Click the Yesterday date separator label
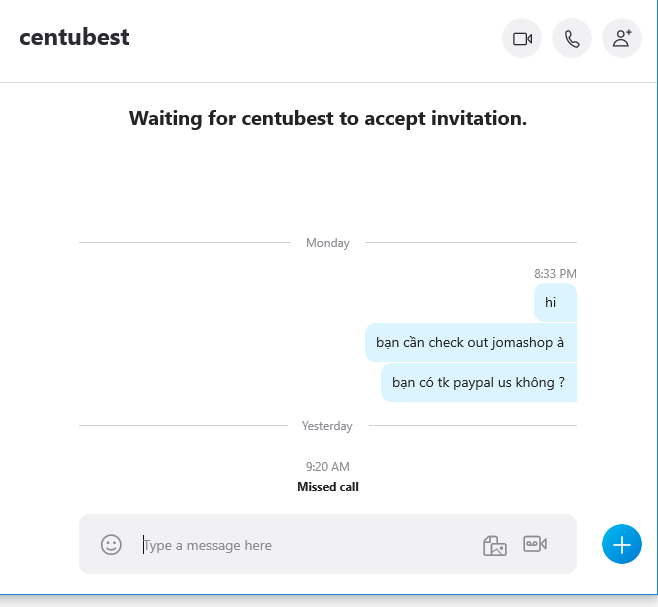The image size is (658, 607). pos(327,426)
